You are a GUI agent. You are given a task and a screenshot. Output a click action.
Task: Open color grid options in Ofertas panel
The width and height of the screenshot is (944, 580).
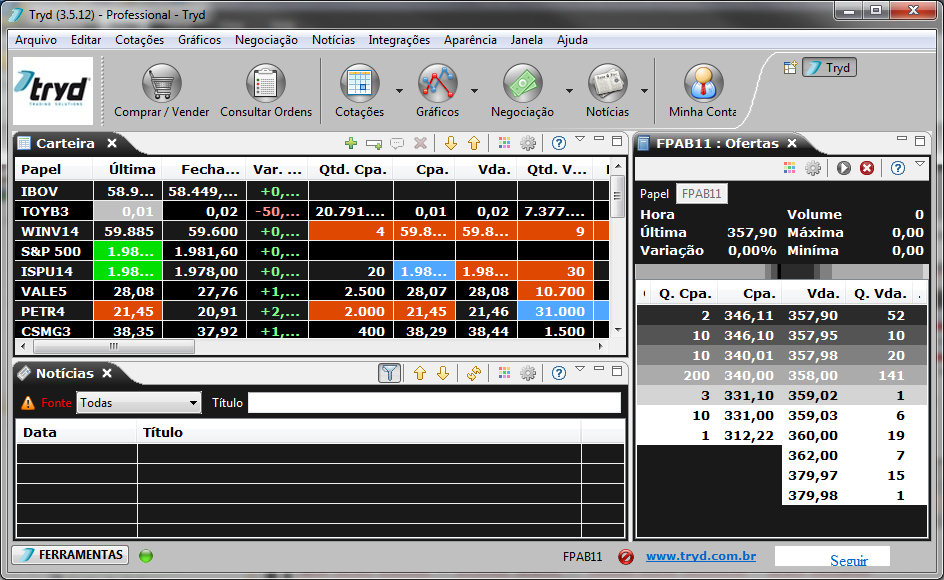(789, 168)
